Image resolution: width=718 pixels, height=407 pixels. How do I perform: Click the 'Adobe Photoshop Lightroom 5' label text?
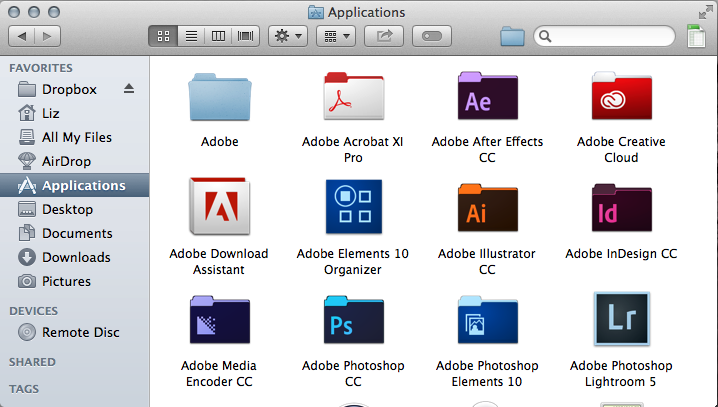pos(621,374)
